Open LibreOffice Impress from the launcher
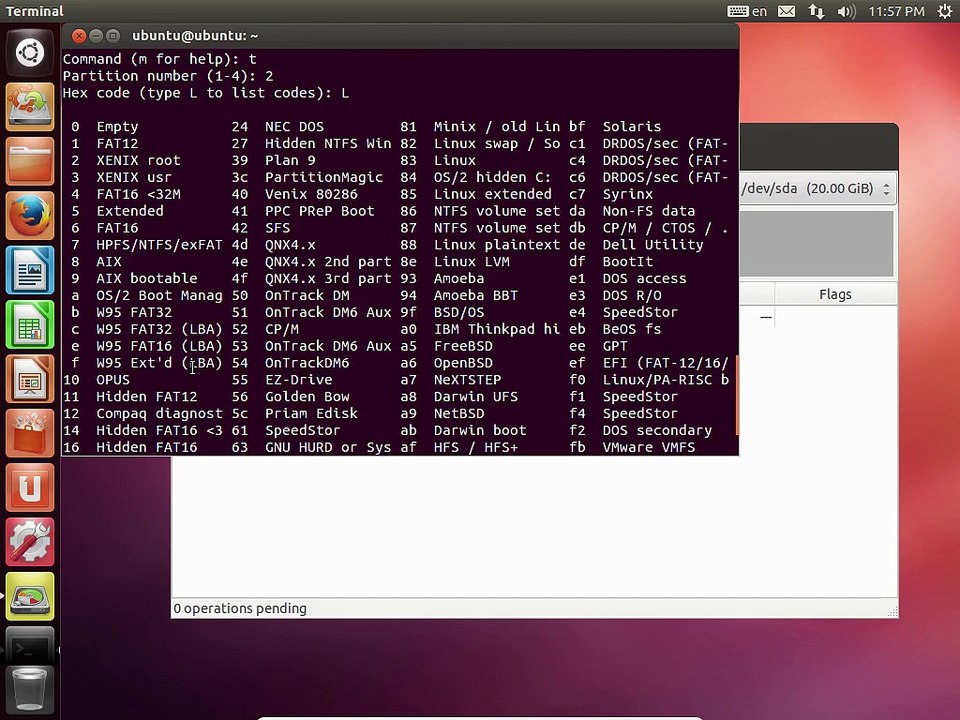Viewport: 960px width, 720px height. tap(30, 379)
